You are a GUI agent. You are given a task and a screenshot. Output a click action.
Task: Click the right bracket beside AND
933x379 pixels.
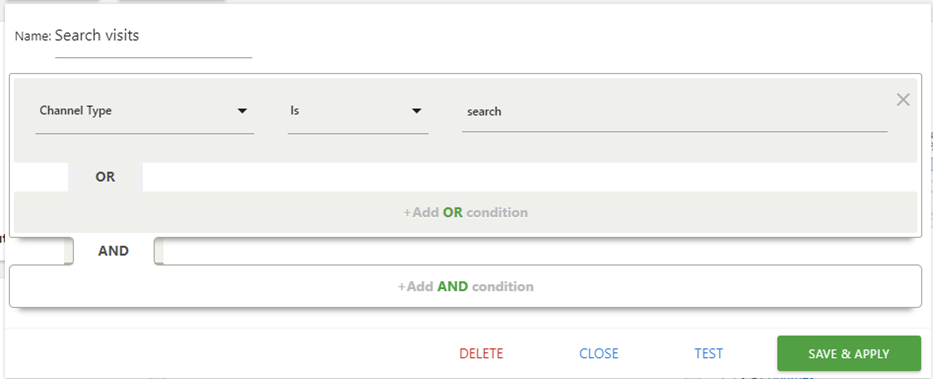coord(159,251)
